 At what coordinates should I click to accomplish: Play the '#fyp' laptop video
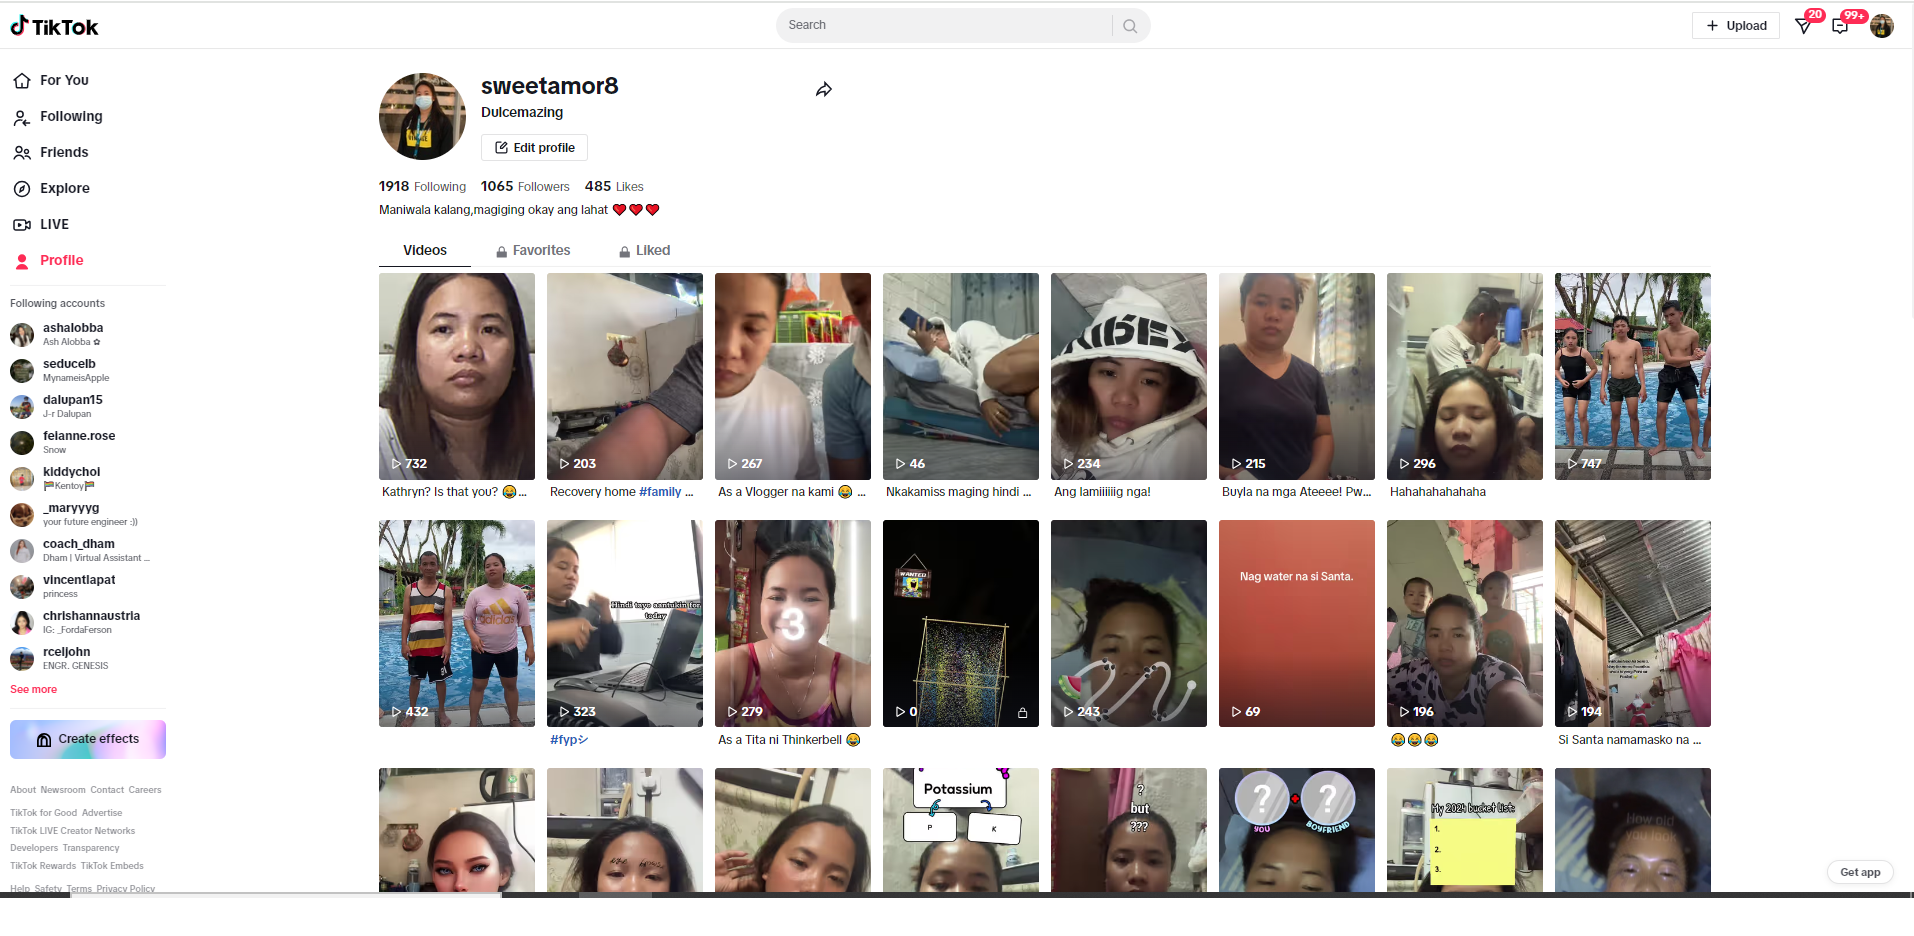click(x=625, y=623)
